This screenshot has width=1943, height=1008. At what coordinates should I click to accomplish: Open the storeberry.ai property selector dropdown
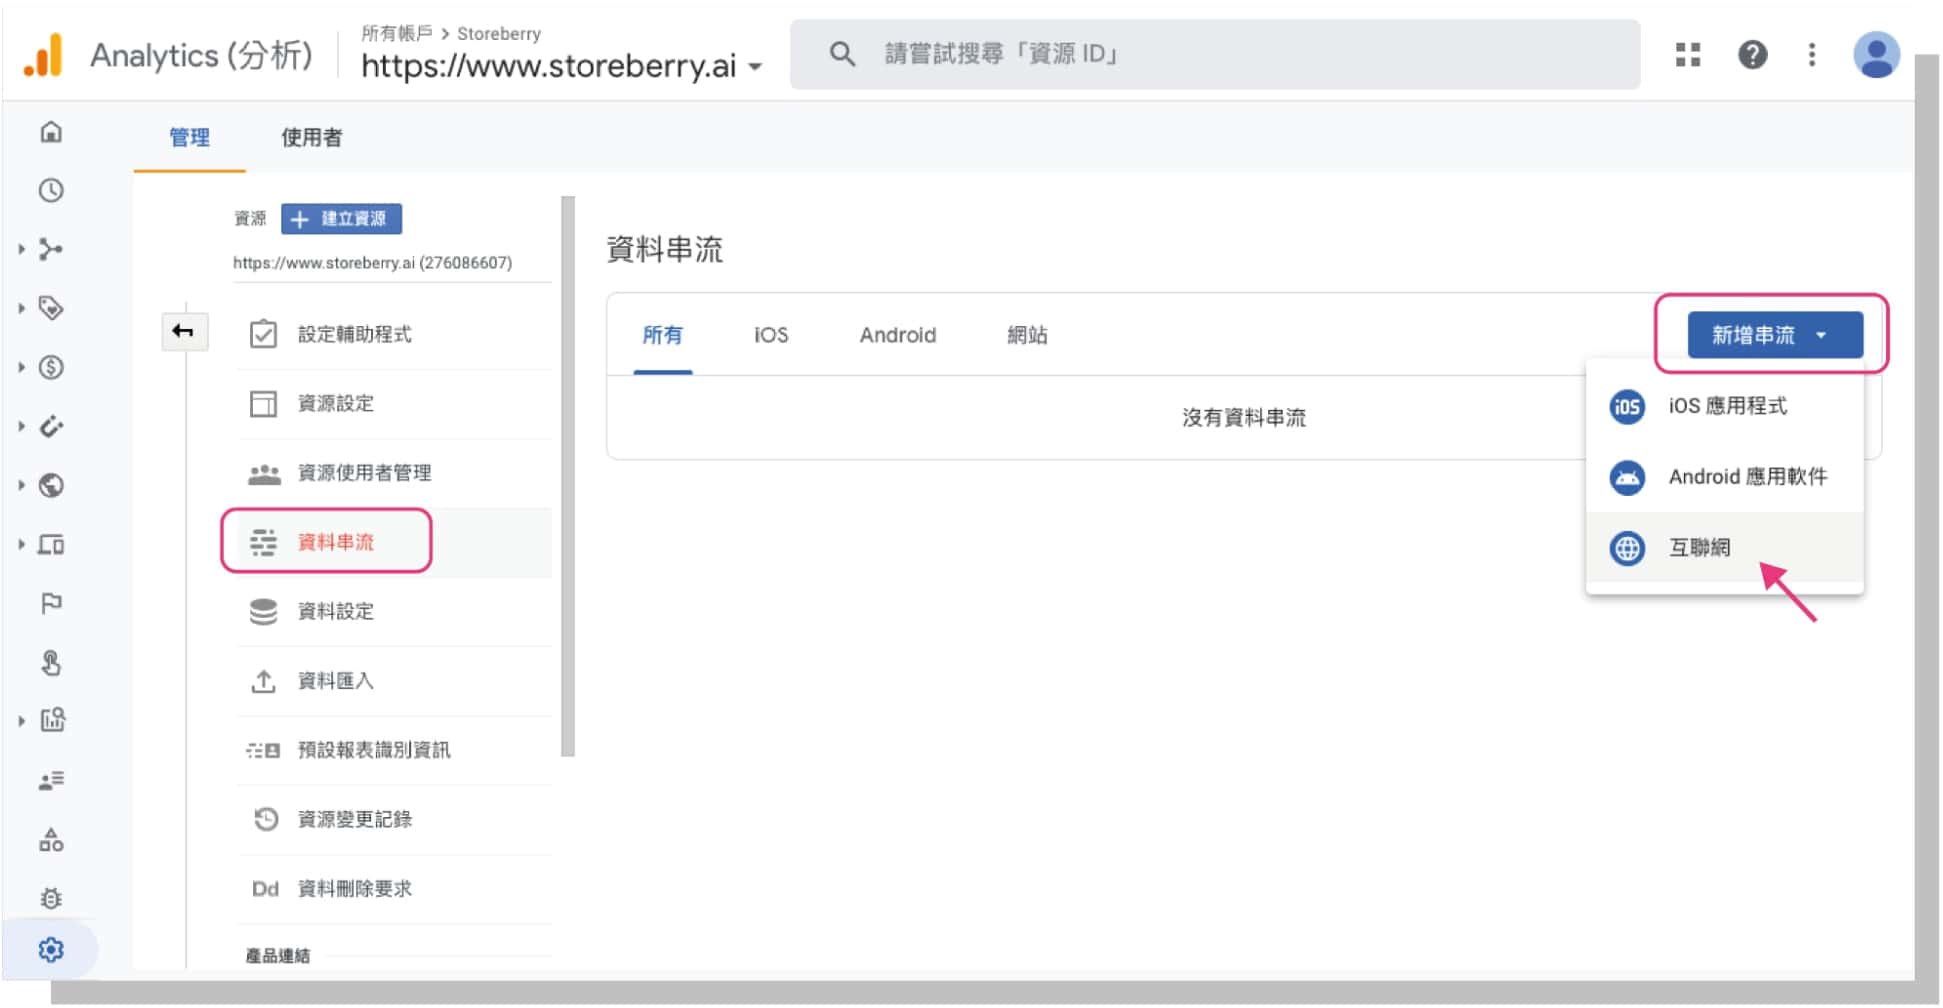tap(562, 66)
